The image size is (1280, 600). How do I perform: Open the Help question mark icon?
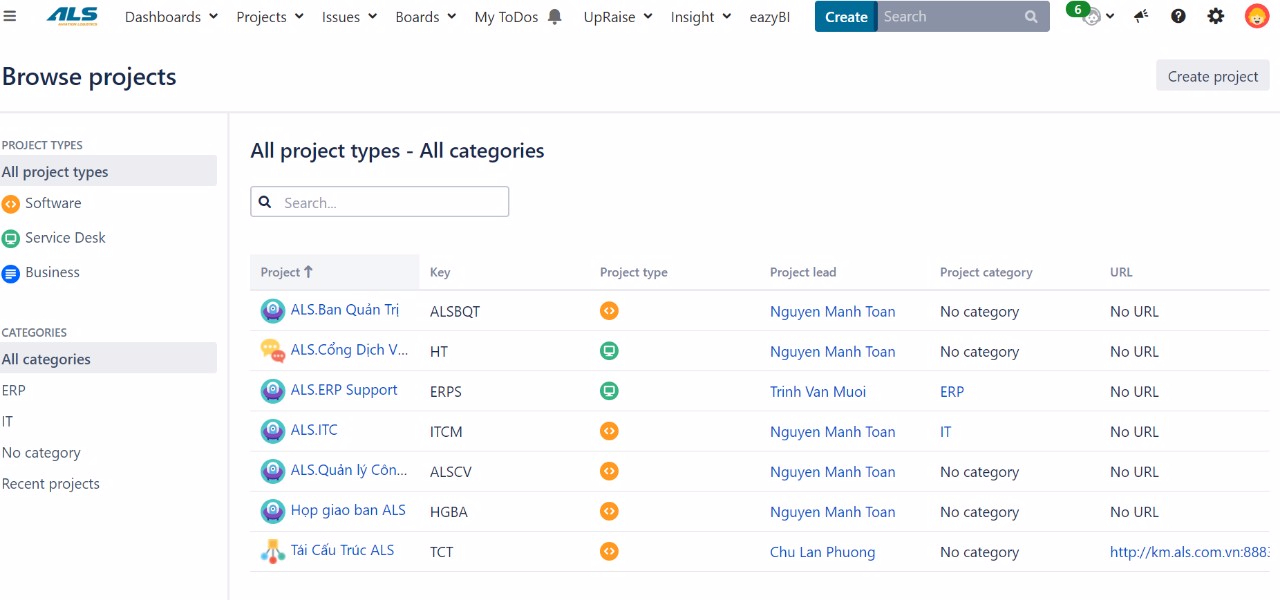(1178, 16)
